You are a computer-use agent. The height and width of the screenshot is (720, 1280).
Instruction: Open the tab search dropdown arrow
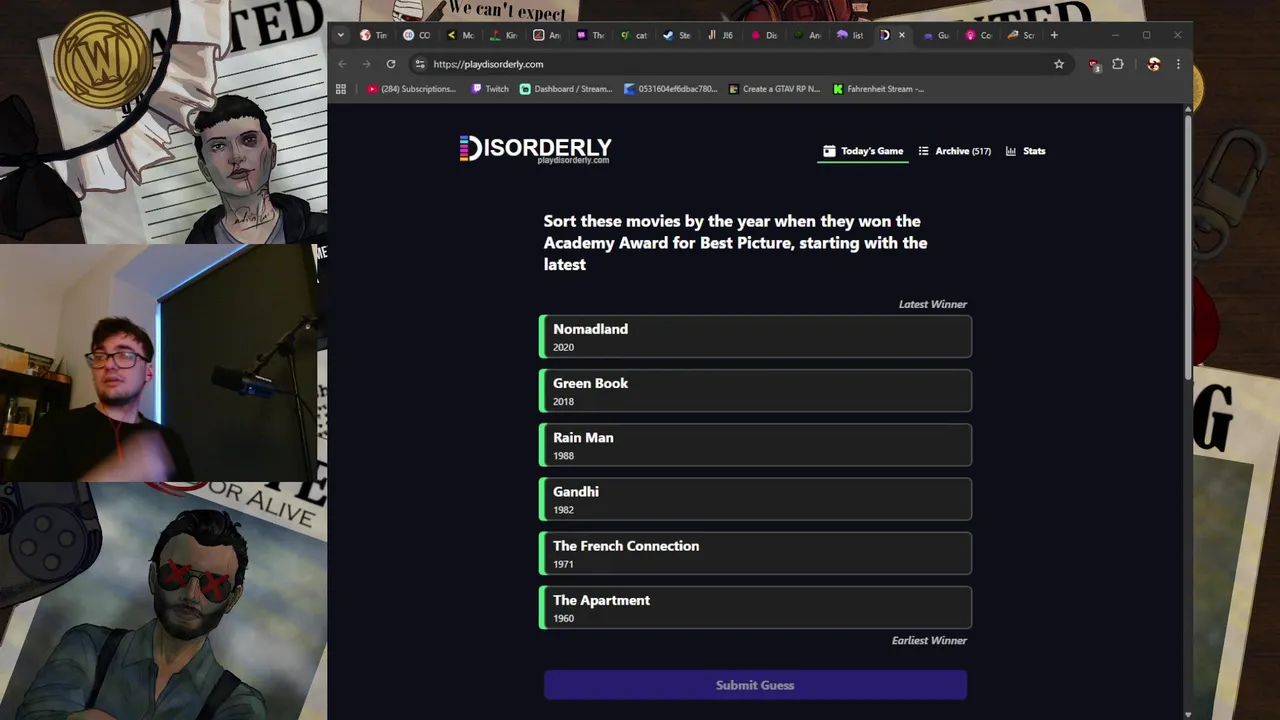click(340, 35)
